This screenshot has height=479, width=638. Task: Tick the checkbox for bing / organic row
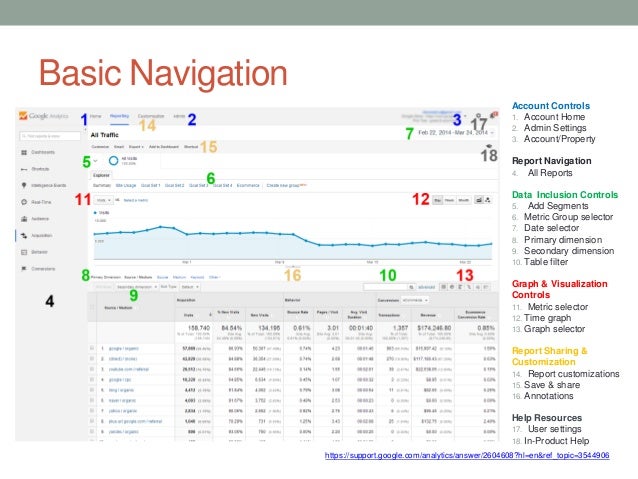pos(92,390)
